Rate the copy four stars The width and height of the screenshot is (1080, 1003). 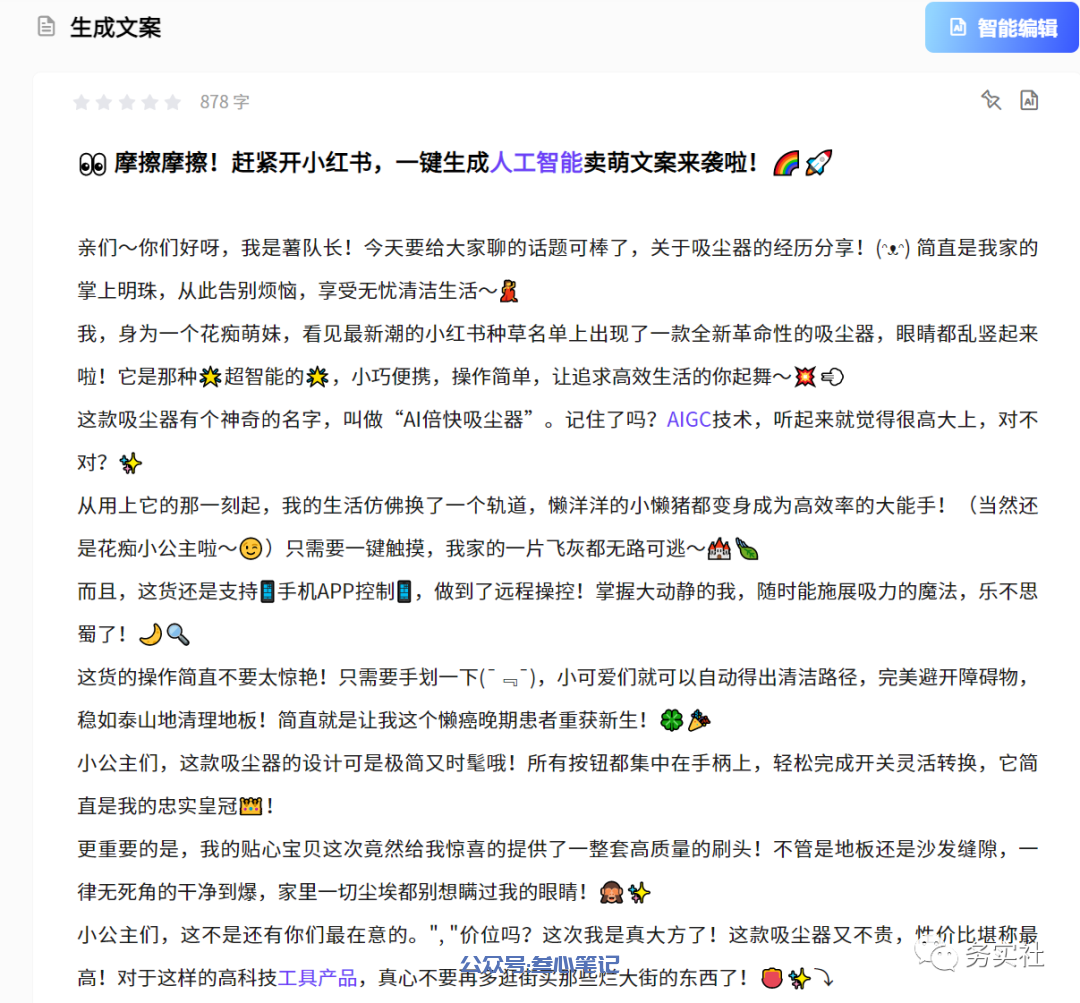149,103
